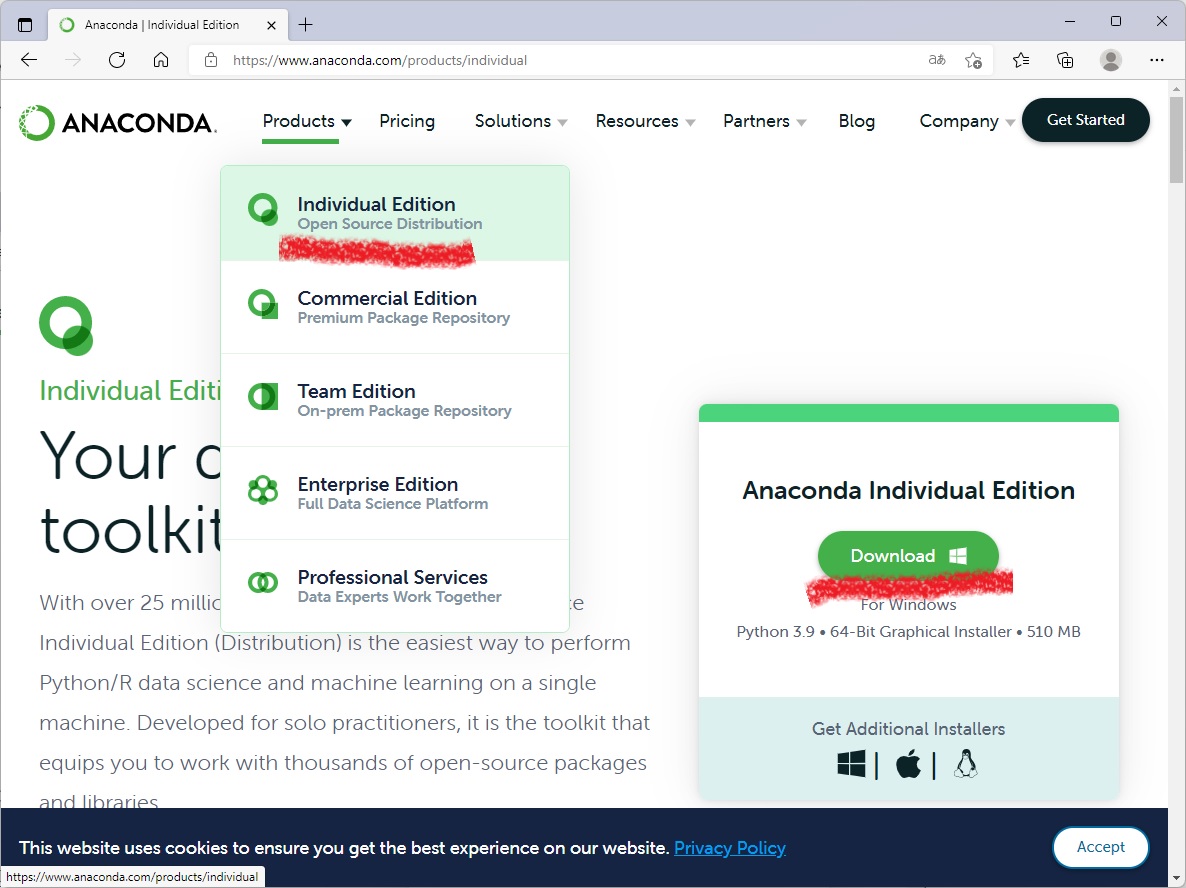Viewport: 1186px width, 888px height.
Task: Open the Privacy Policy link
Action: [x=729, y=848]
